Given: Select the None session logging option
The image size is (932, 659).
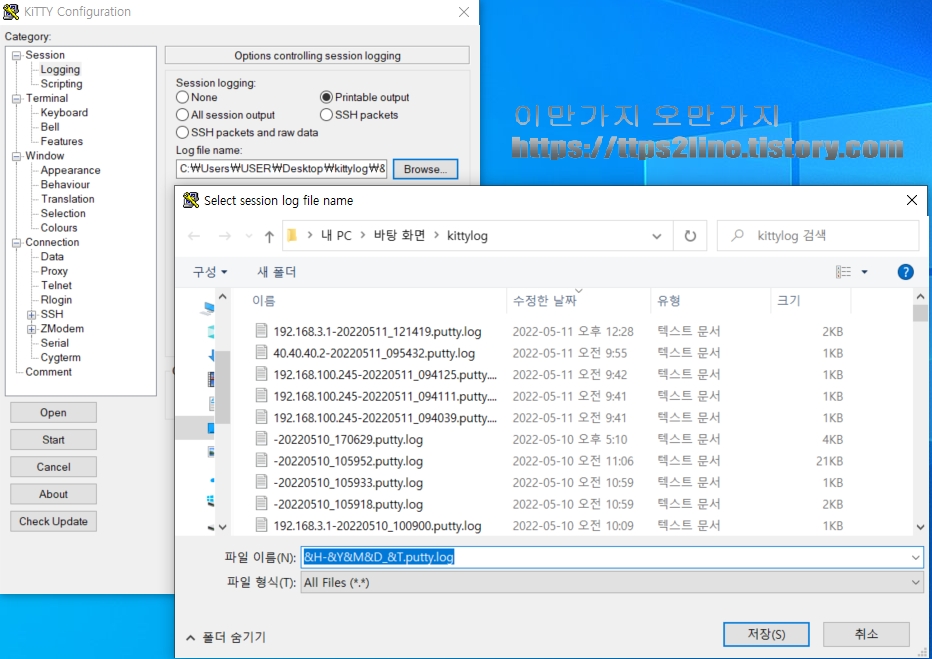Looking at the screenshot, I should click(x=182, y=97).
